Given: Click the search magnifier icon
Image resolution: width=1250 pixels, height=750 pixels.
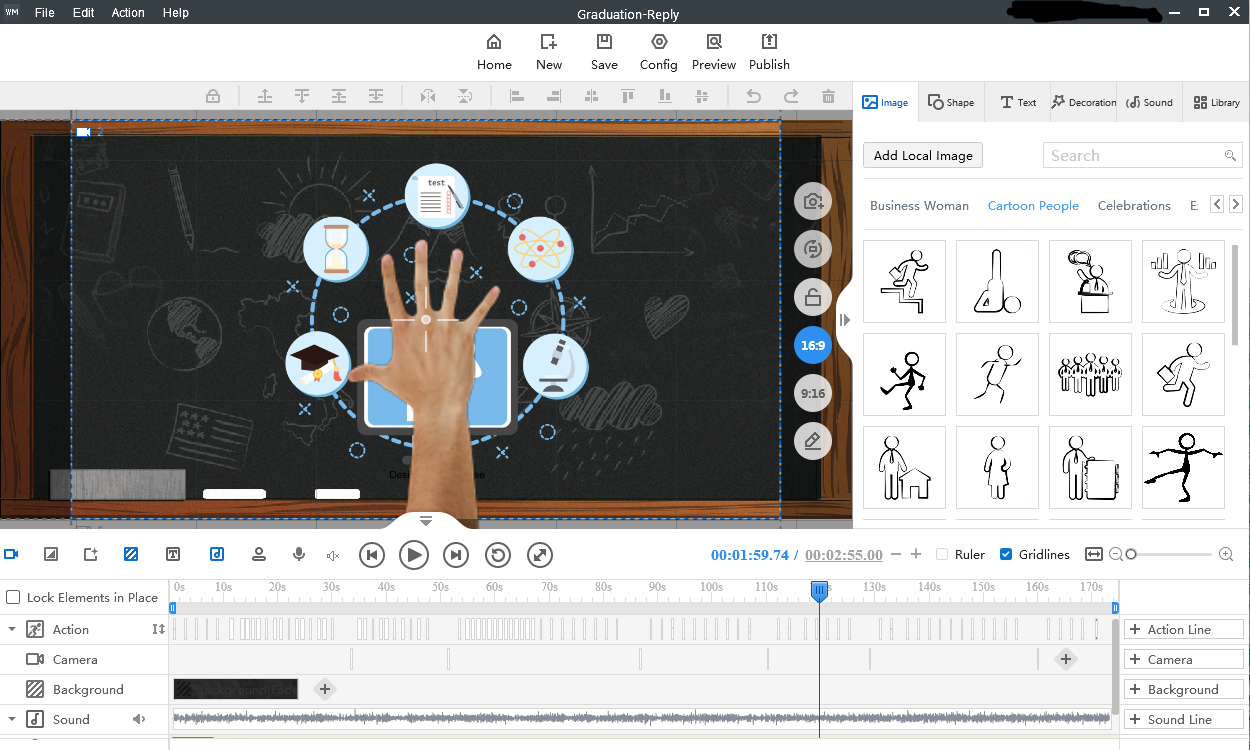Looking at the screenshot, I should tap(1230, 156).
